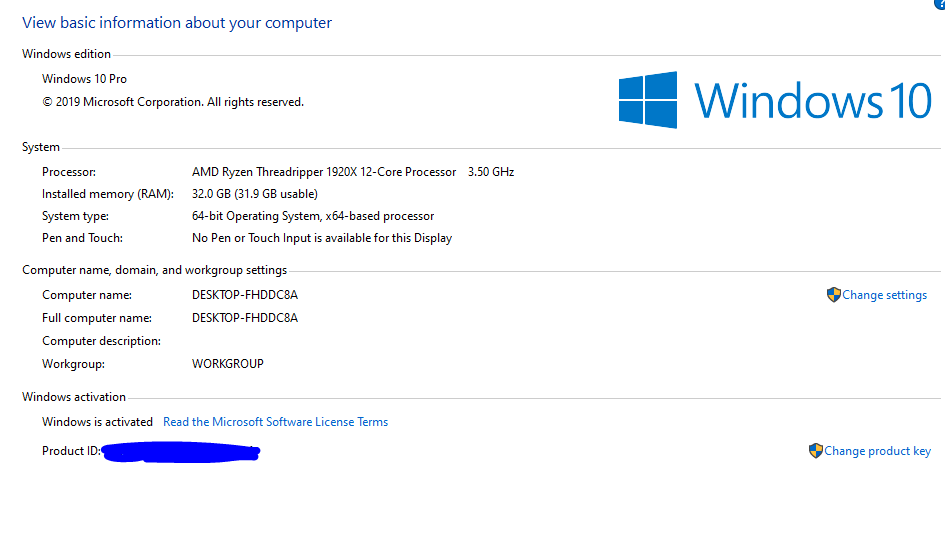The height and width of the screenshot is (559, 945).
Task: Click the Windows activation section header
Action: 74,397
